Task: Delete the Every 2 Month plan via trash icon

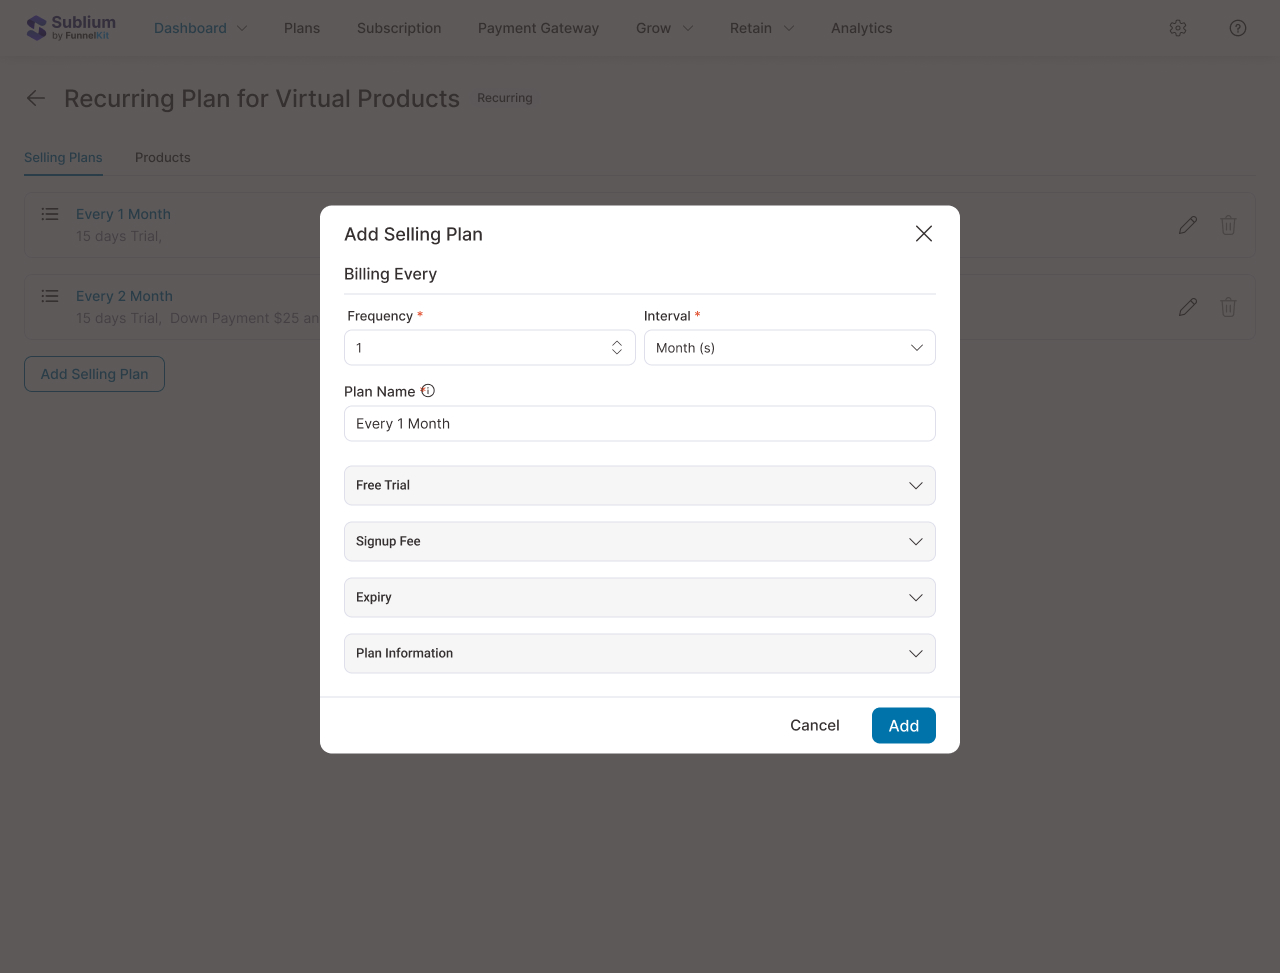Action: [1228, 307]
